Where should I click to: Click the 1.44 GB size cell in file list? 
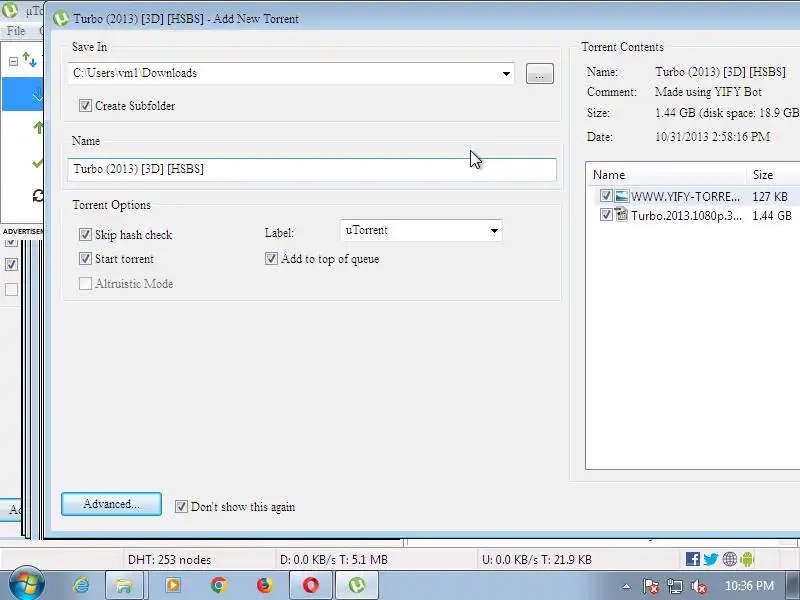pyautogui.click(x=771, y=216)
